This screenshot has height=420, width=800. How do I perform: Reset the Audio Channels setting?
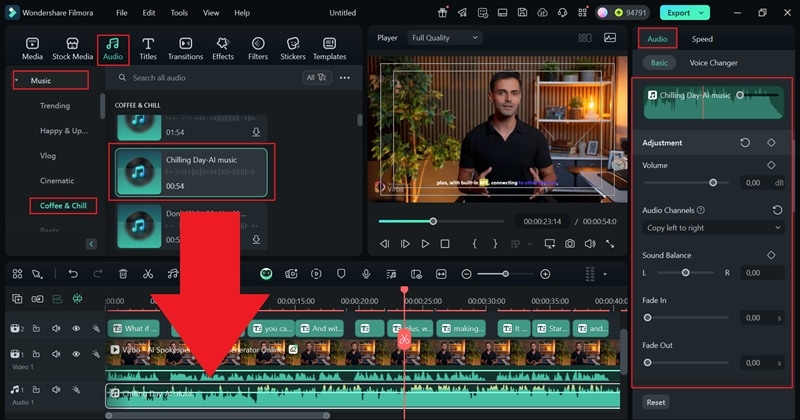pyautogui.click(x=777, y=210)
